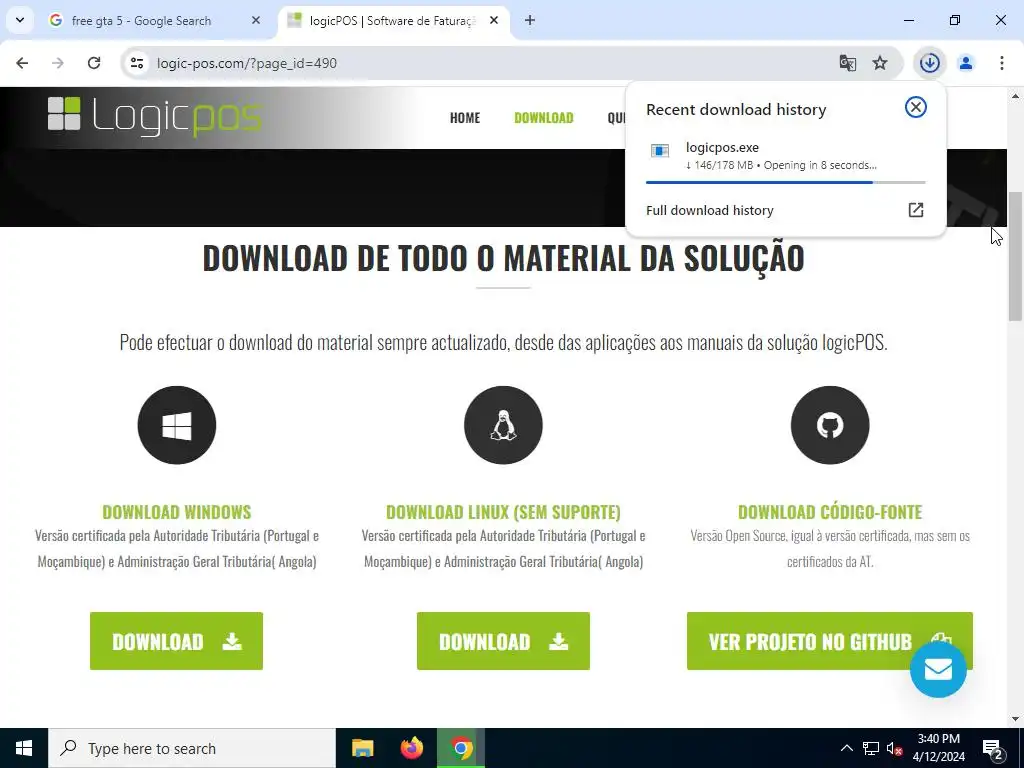Click the Recent download history title

[x=736, y=109]
